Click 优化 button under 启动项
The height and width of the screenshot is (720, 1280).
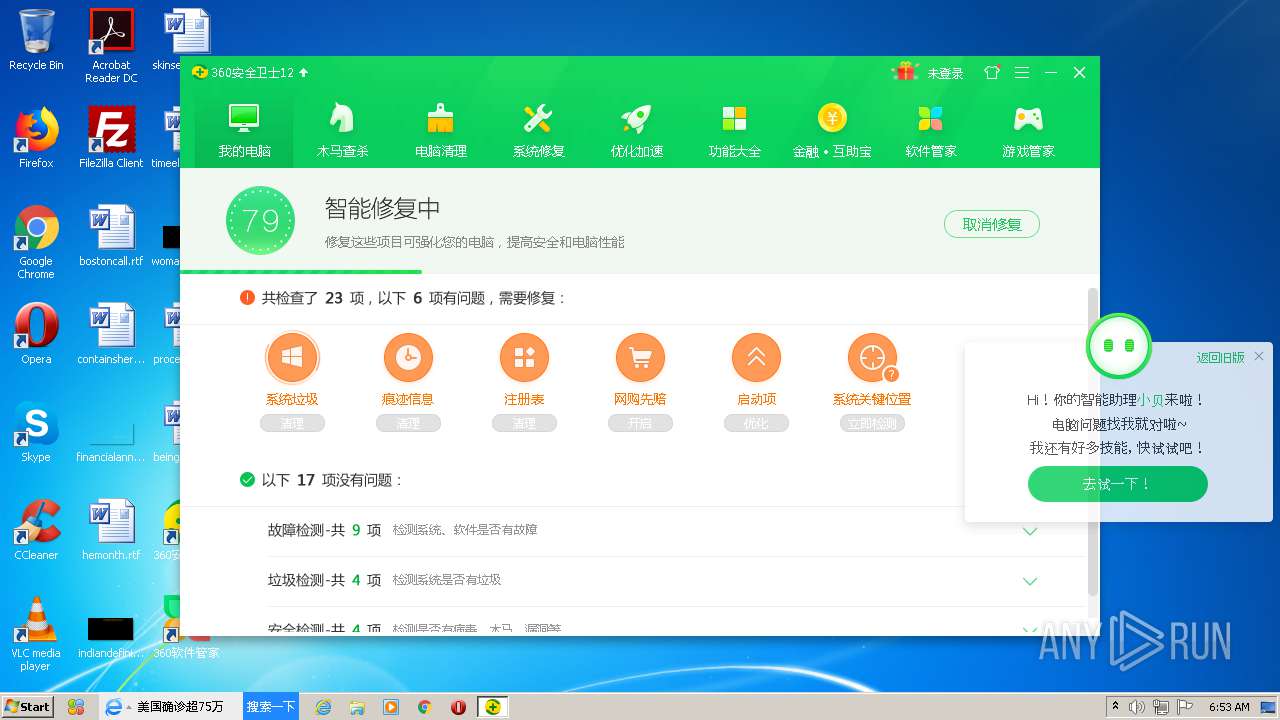[756, 424]
